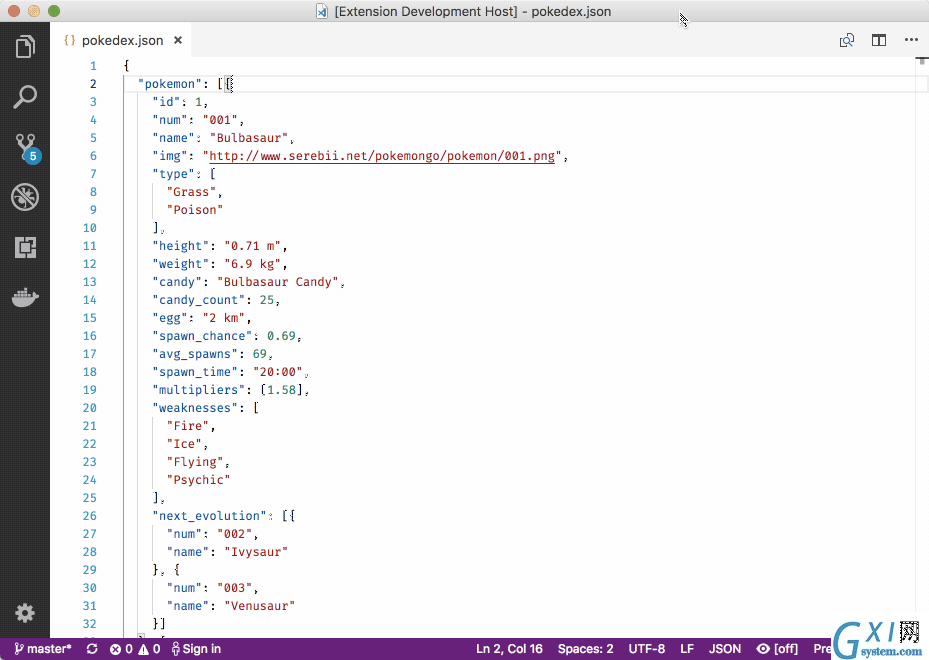Click the "Fire" weakness entry
The height and width of the screenshot is (660, 929).
tap(187, 426)
